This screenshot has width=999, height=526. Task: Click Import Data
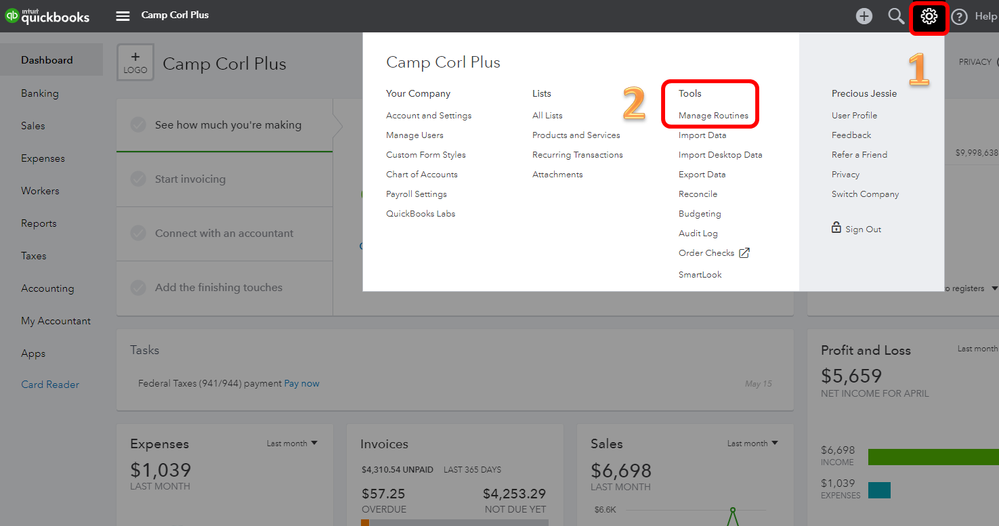click(702, 135)
